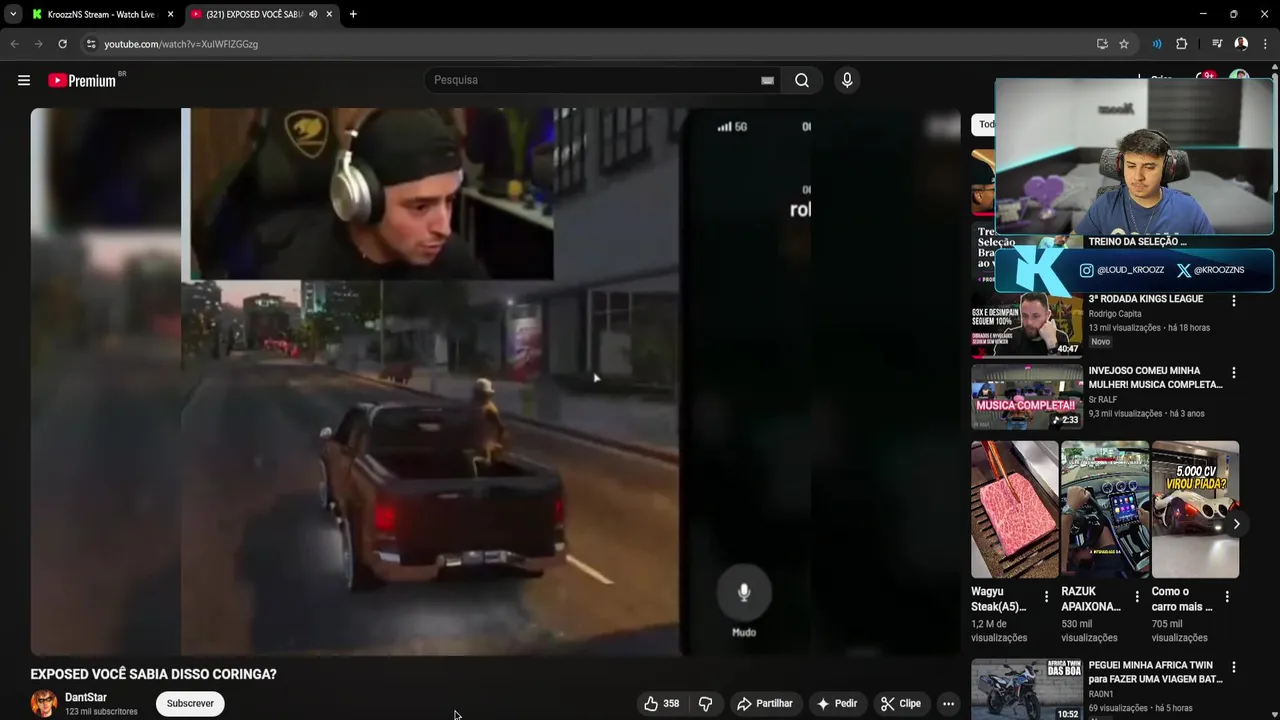1280x720 pixels.
Task: Like the video with thumbs up
Action: pyautogui.click(x=662, y=704)
